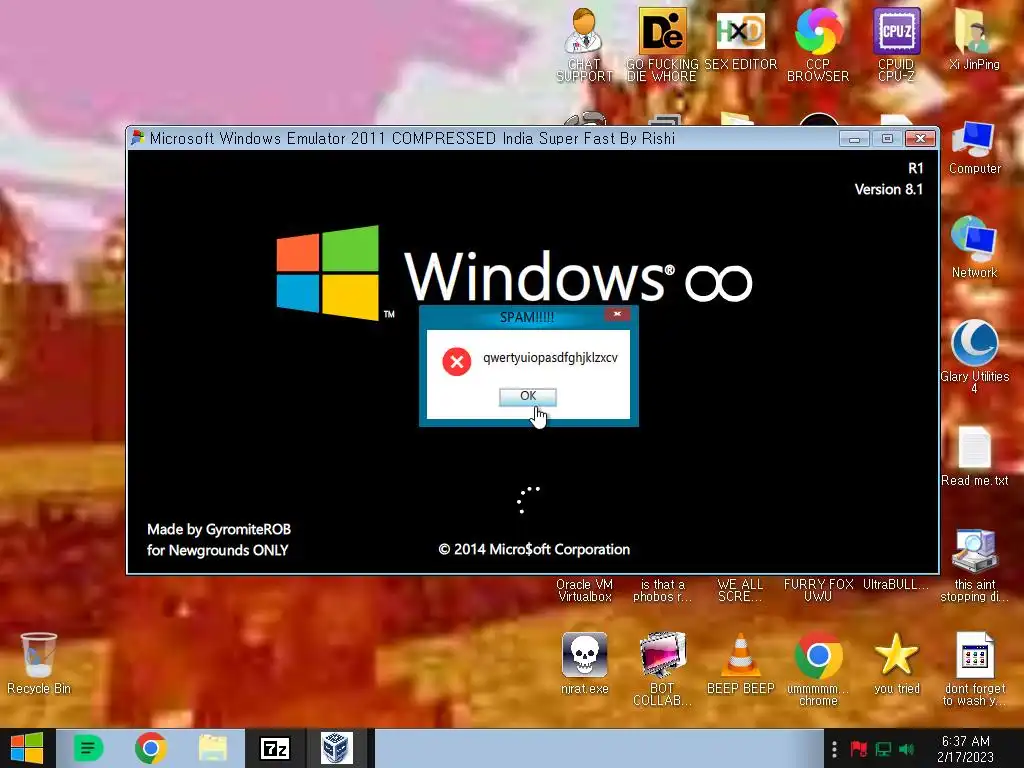Click the Windows Start button
This screenshot has width=1024, height=768.
click(x=27, y=748)
